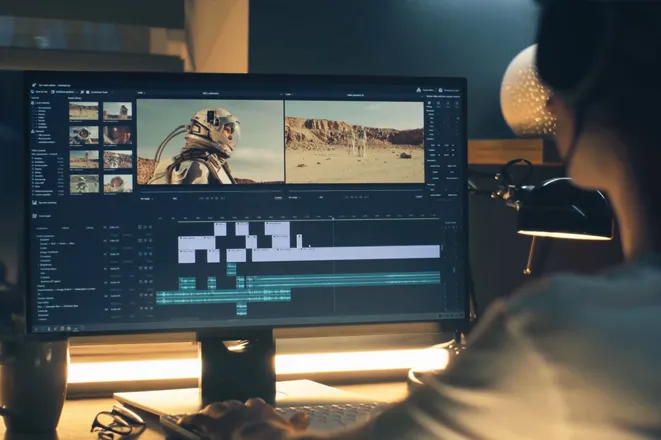
Task: Open the range dropdown below the desert cliffs monitor
Action: tap(294, 198)
